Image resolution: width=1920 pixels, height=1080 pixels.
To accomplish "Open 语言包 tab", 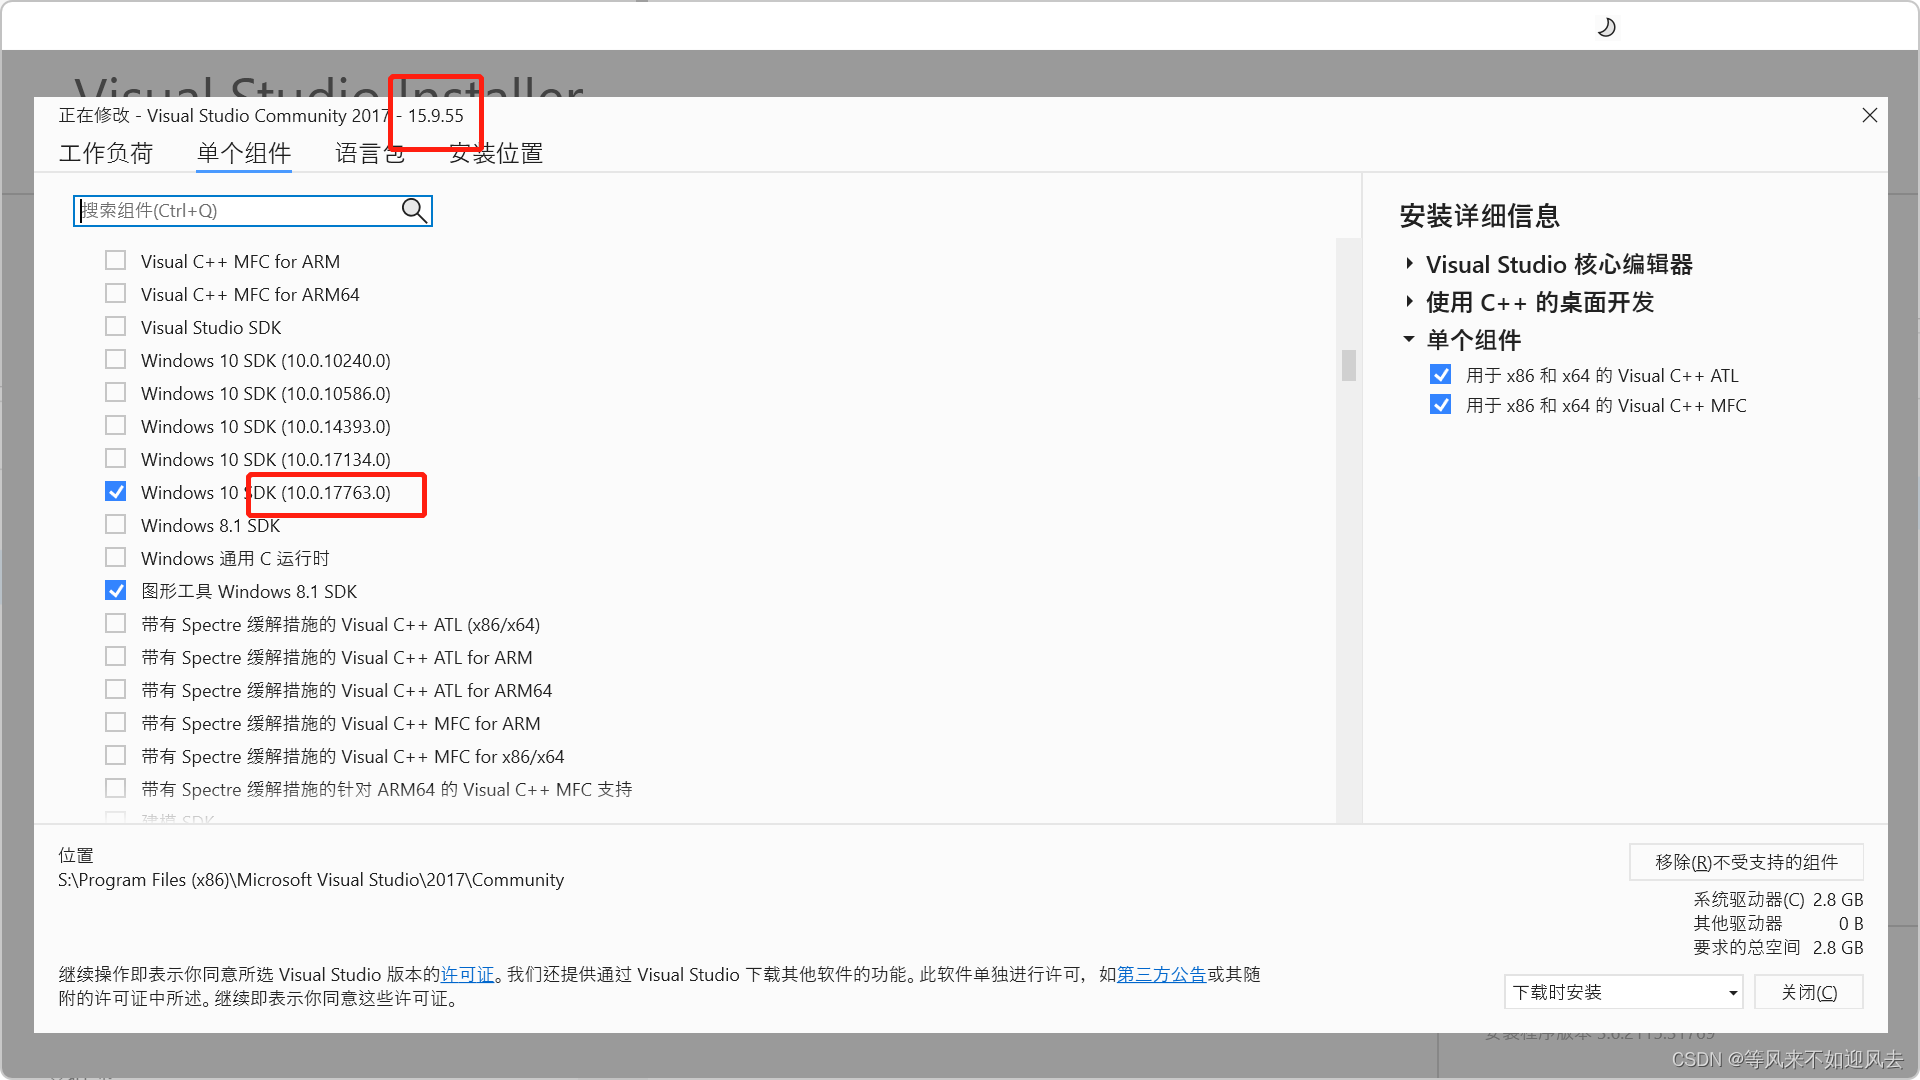I will coord(370,153).
